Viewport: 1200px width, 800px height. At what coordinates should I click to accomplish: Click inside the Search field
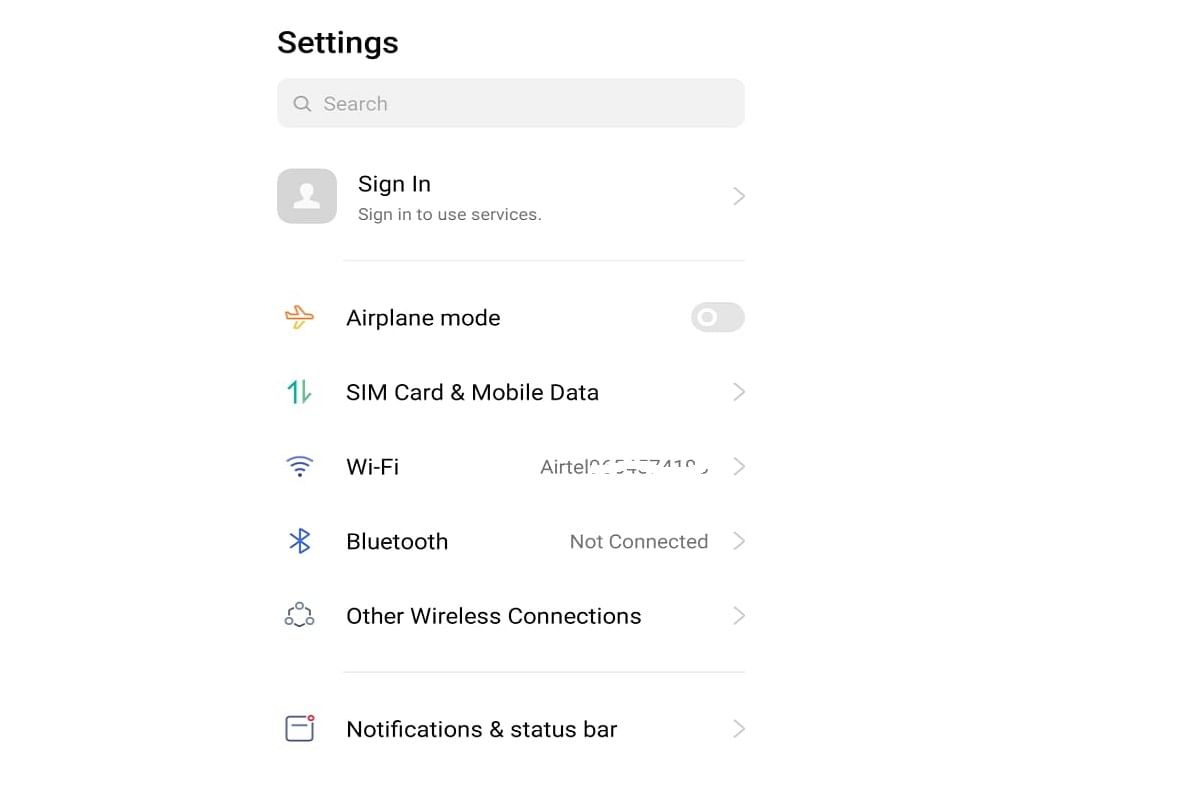tap(510, 103)
